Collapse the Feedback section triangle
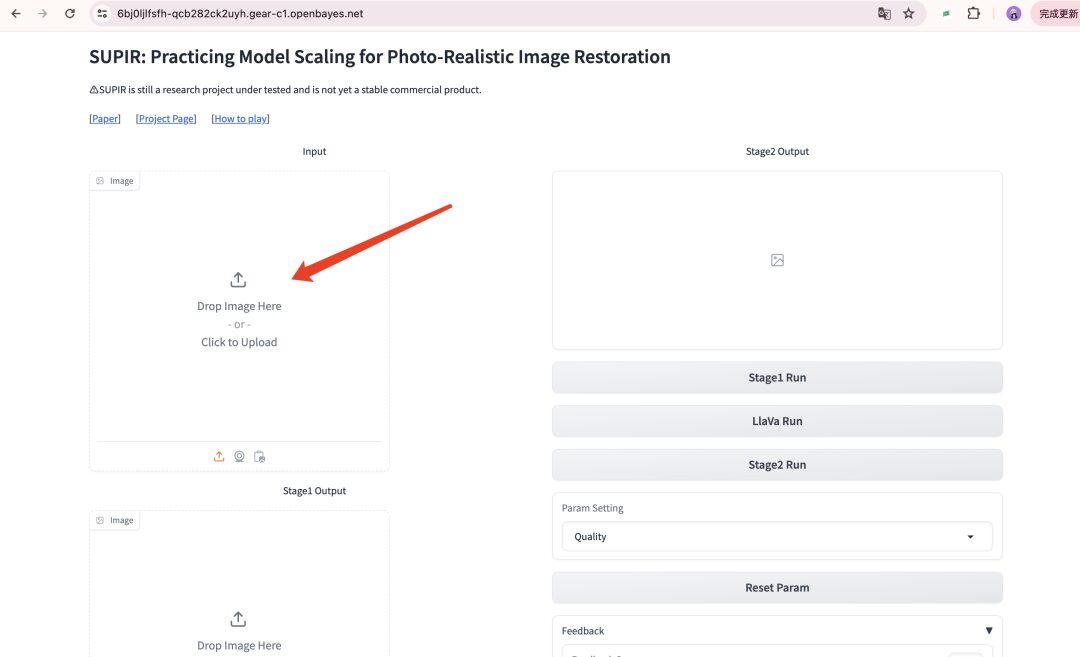1080x657 pixels. 989,631
